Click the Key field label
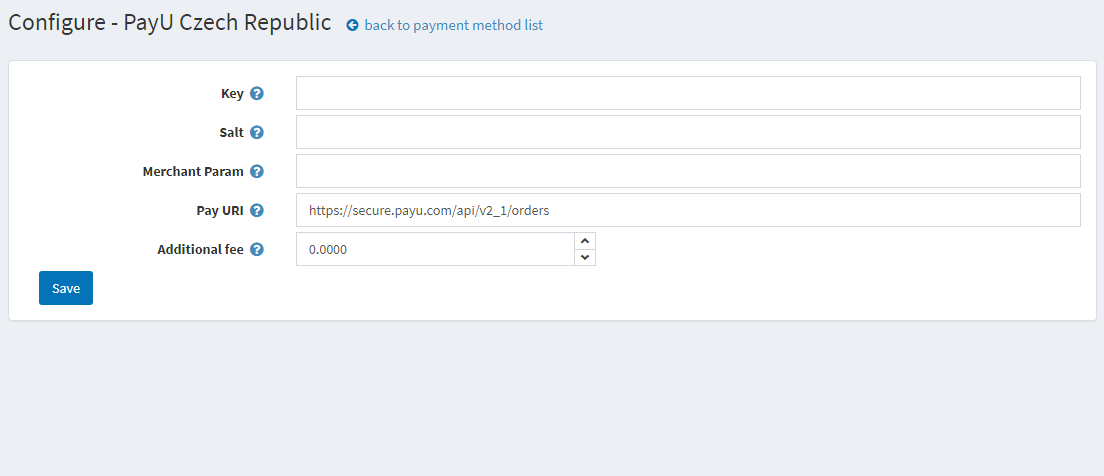Viewport: 1104px width, 476px height. tap(232, 94)
